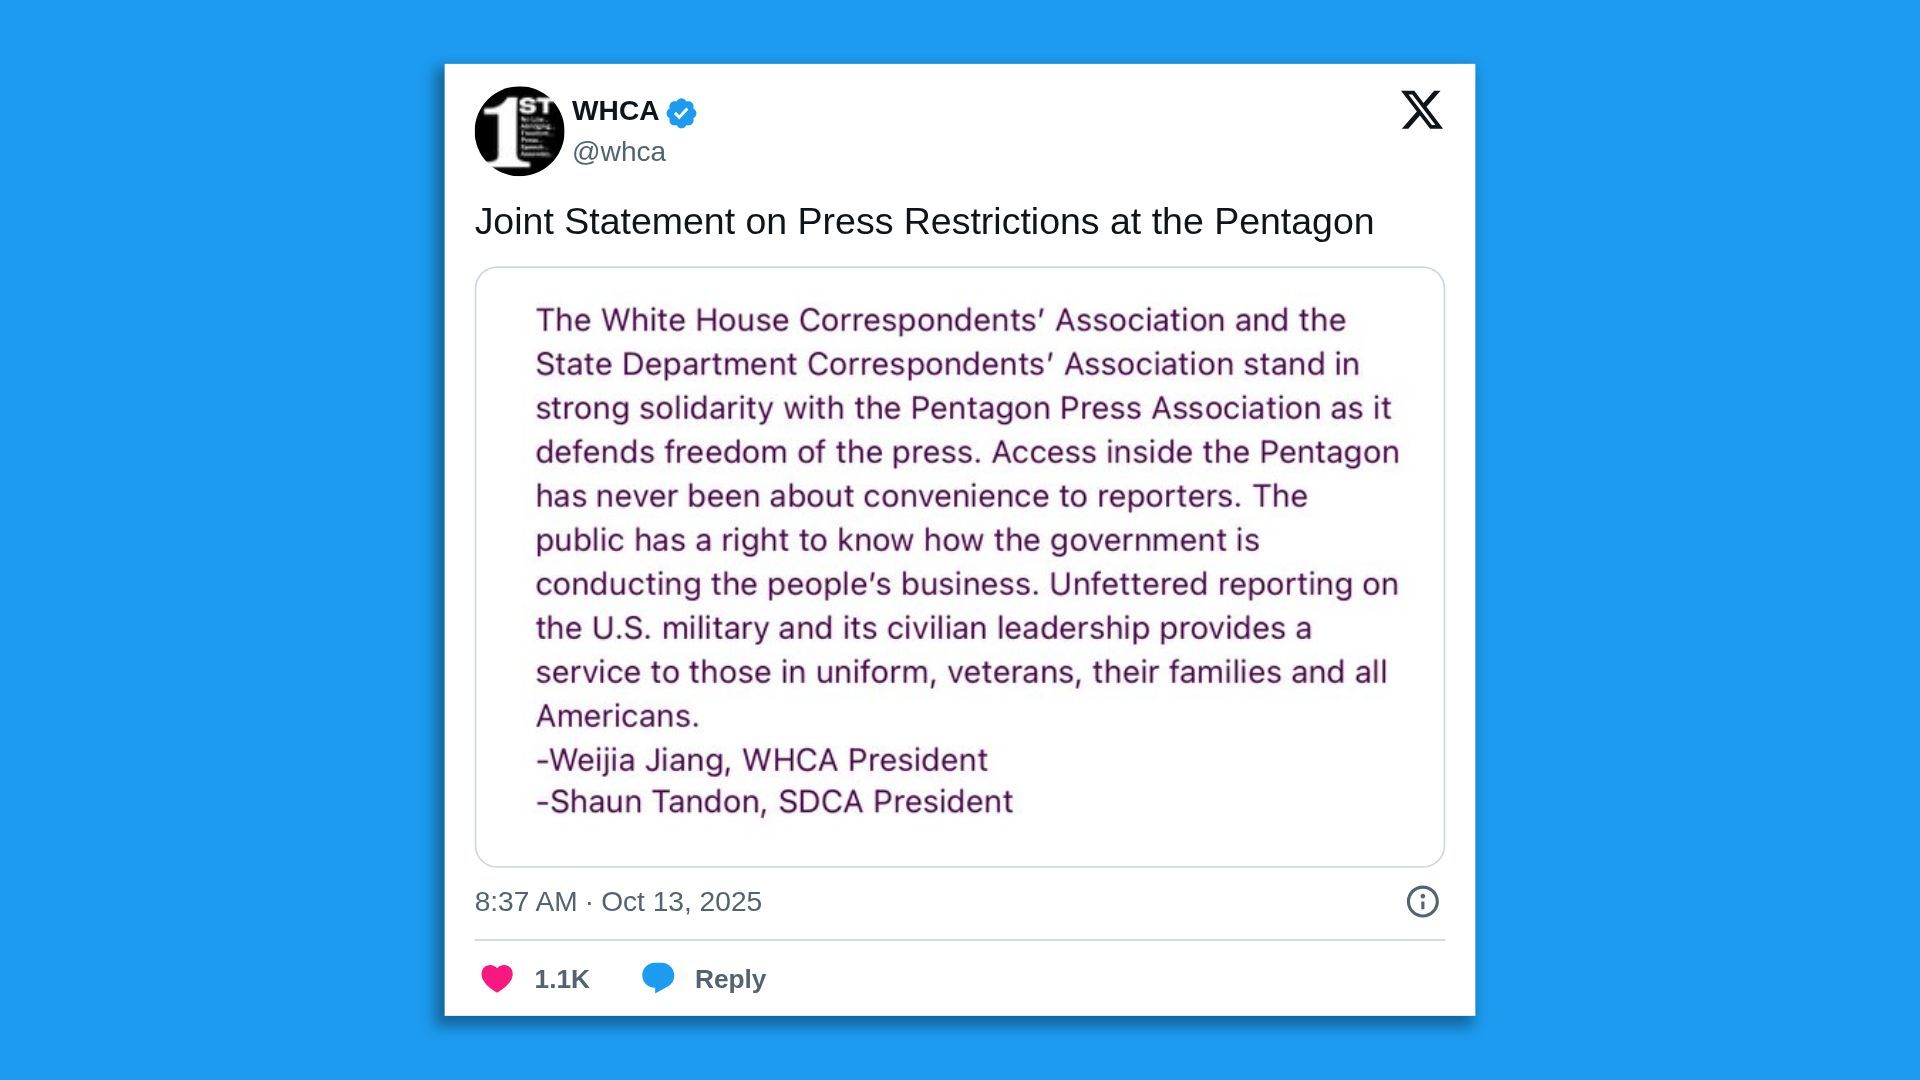
Task: Click the info icon beside the timestamp
Action: pyautogui.click(x=1422, y=902)
